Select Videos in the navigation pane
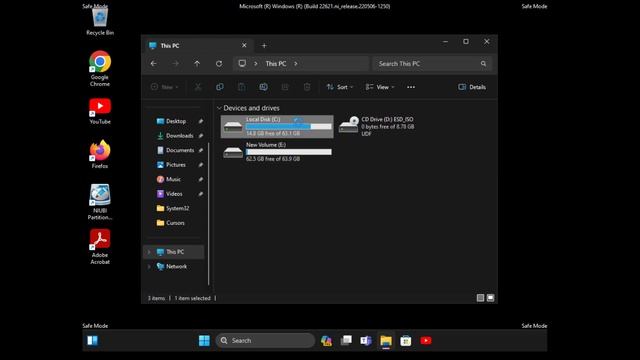This screenshot has width=640, height=360. (174, 194)
